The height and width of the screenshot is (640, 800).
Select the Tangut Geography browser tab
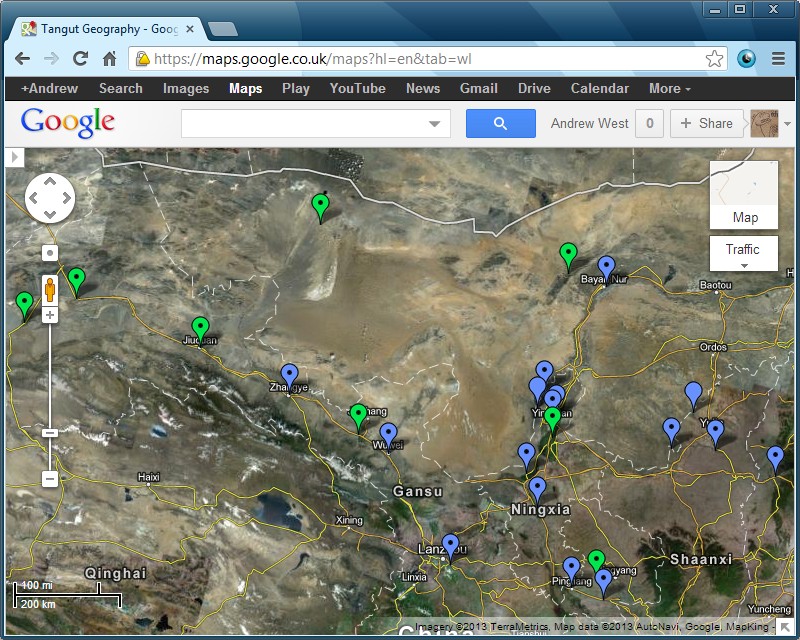point(106,29)
